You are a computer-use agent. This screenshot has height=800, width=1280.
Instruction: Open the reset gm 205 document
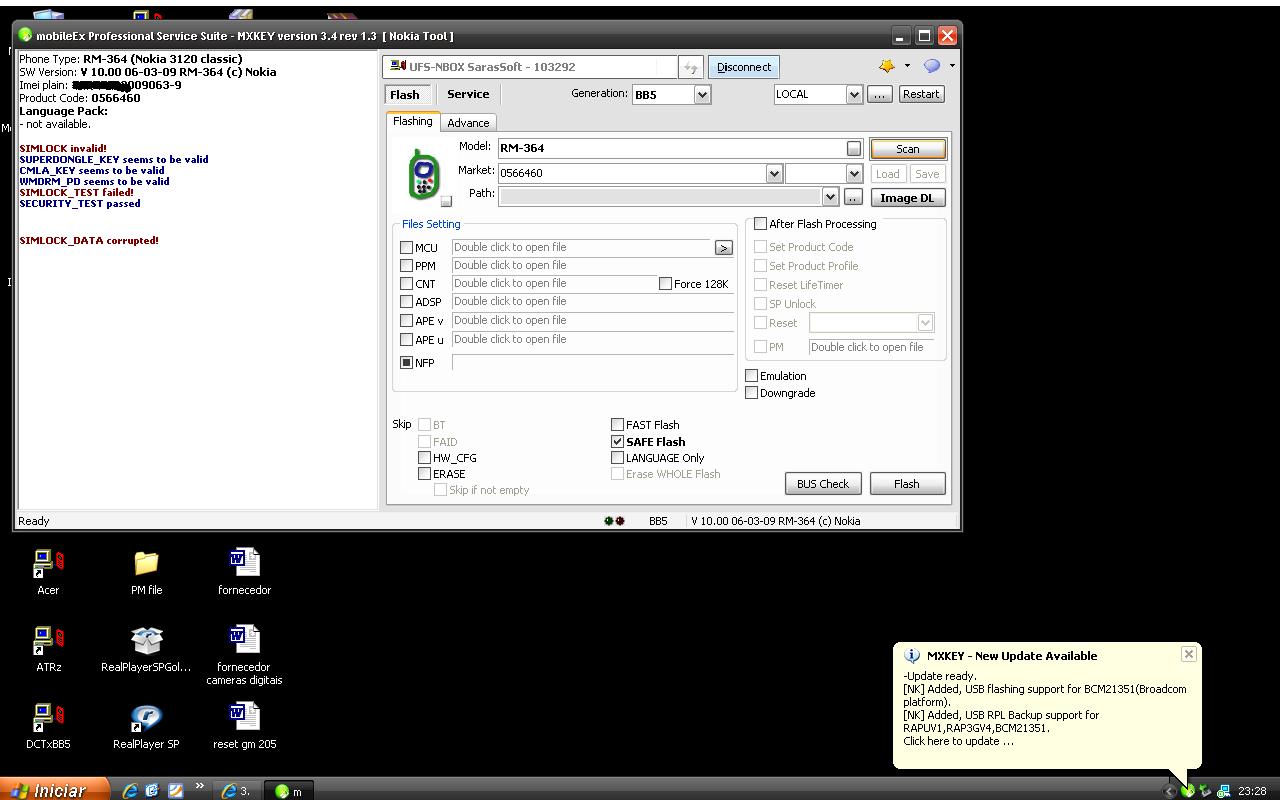(244, 726)
